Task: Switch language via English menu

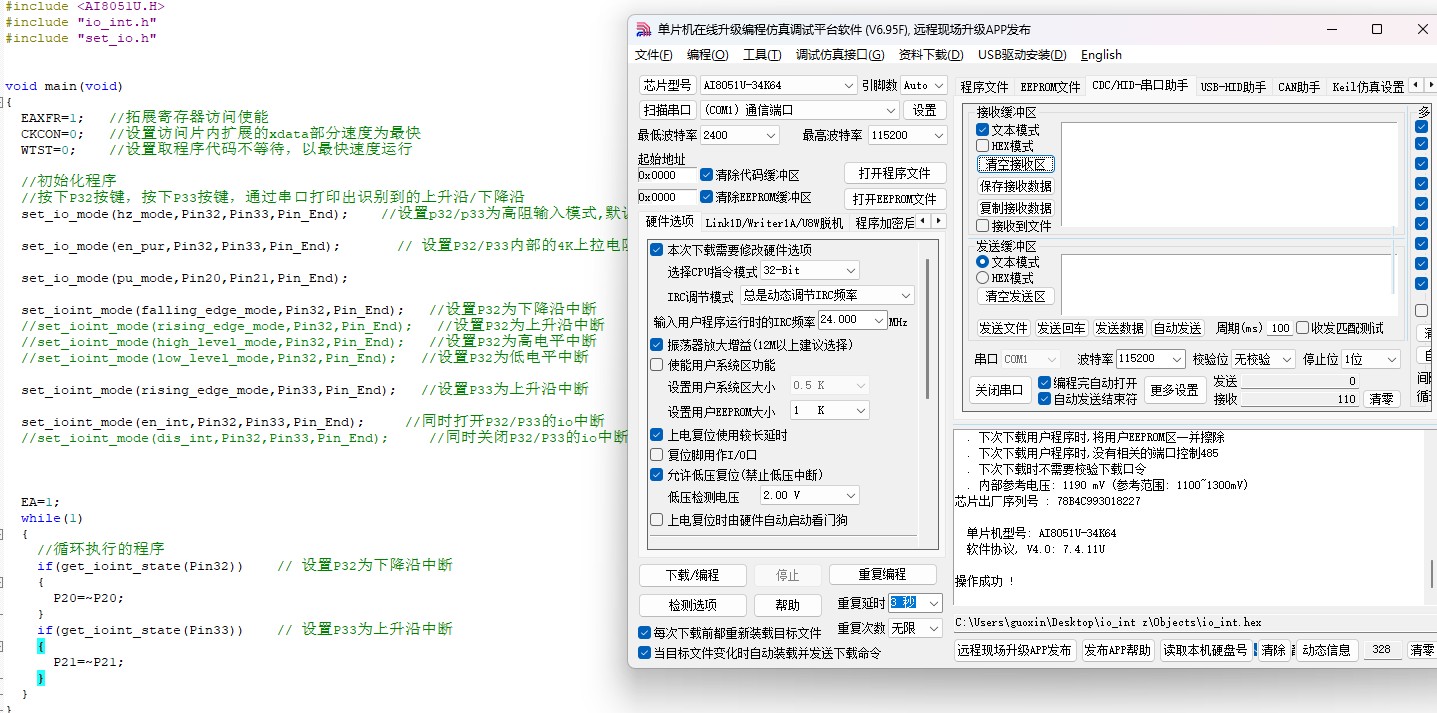Action: tap(1101, 55)
